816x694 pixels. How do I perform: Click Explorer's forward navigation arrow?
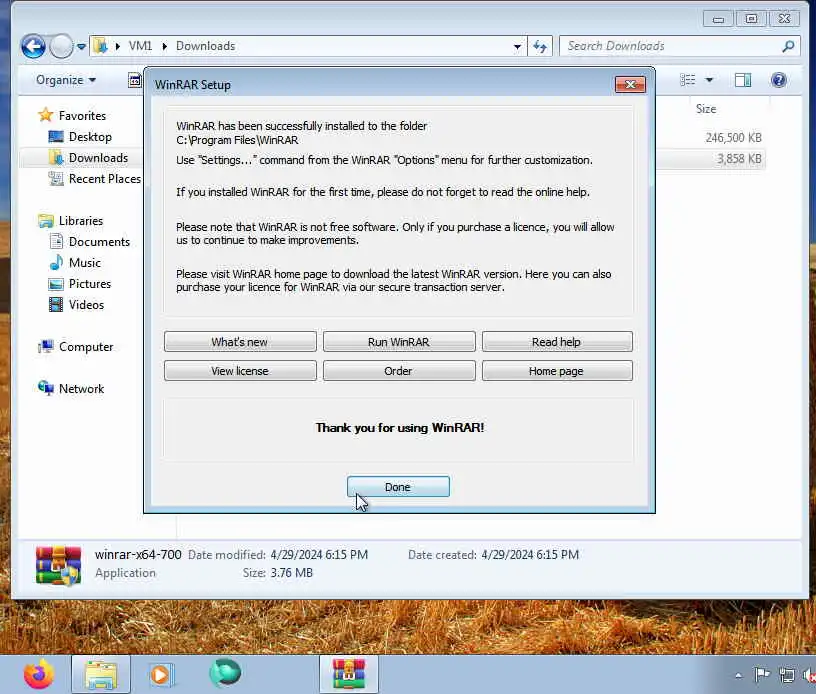61,46
